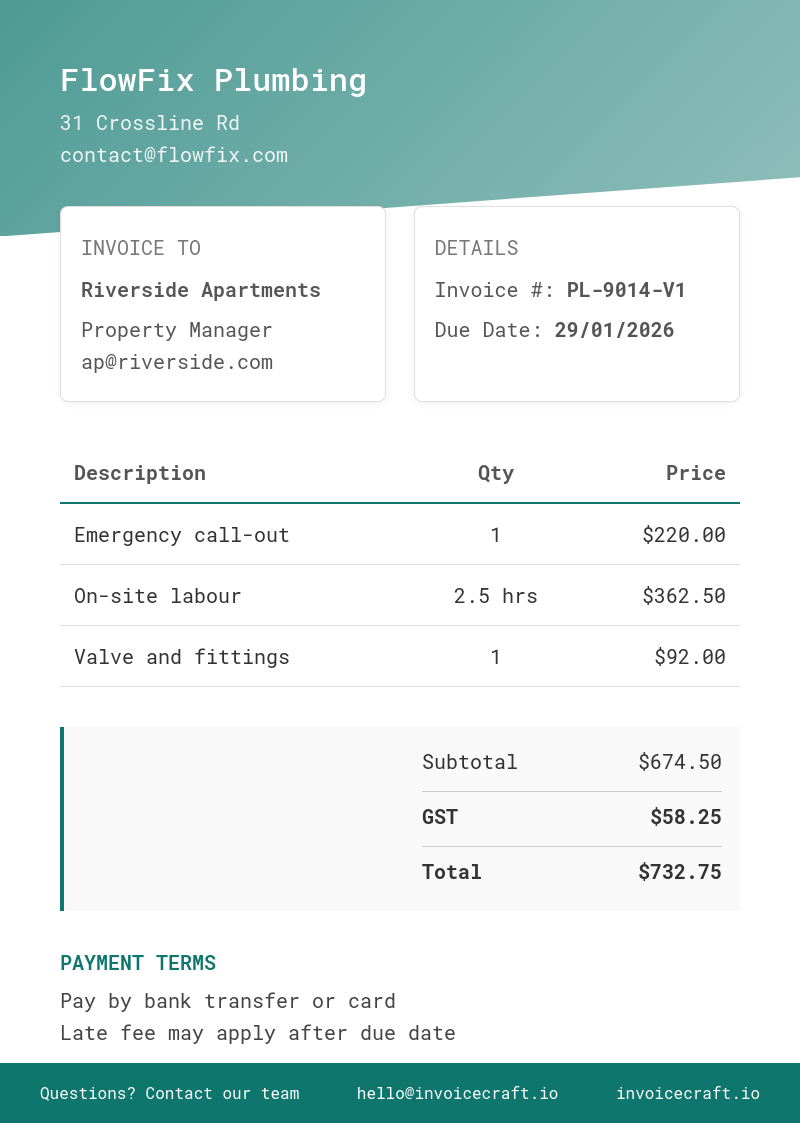This screenshot has height=1123, width=800.
Task: Select the Valve and fittings row
Action: point(400,657)
